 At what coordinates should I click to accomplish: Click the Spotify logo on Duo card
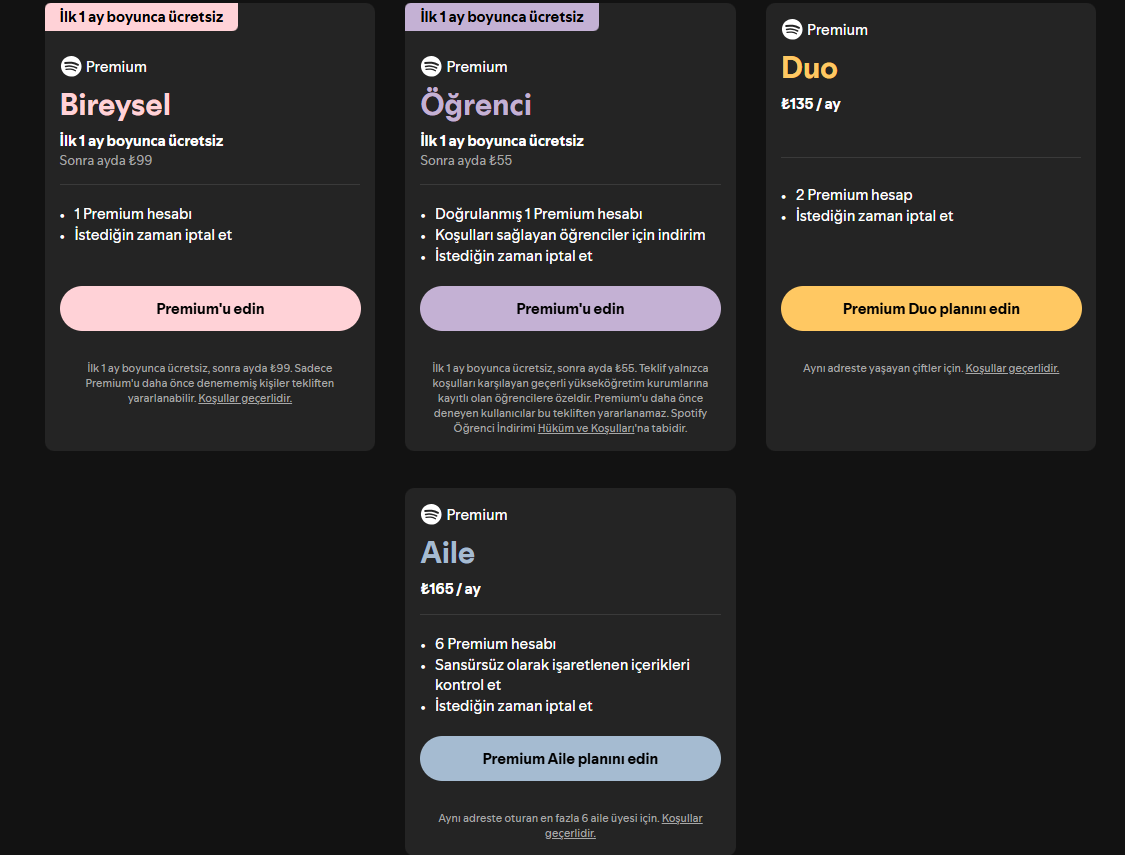[792, 30]
